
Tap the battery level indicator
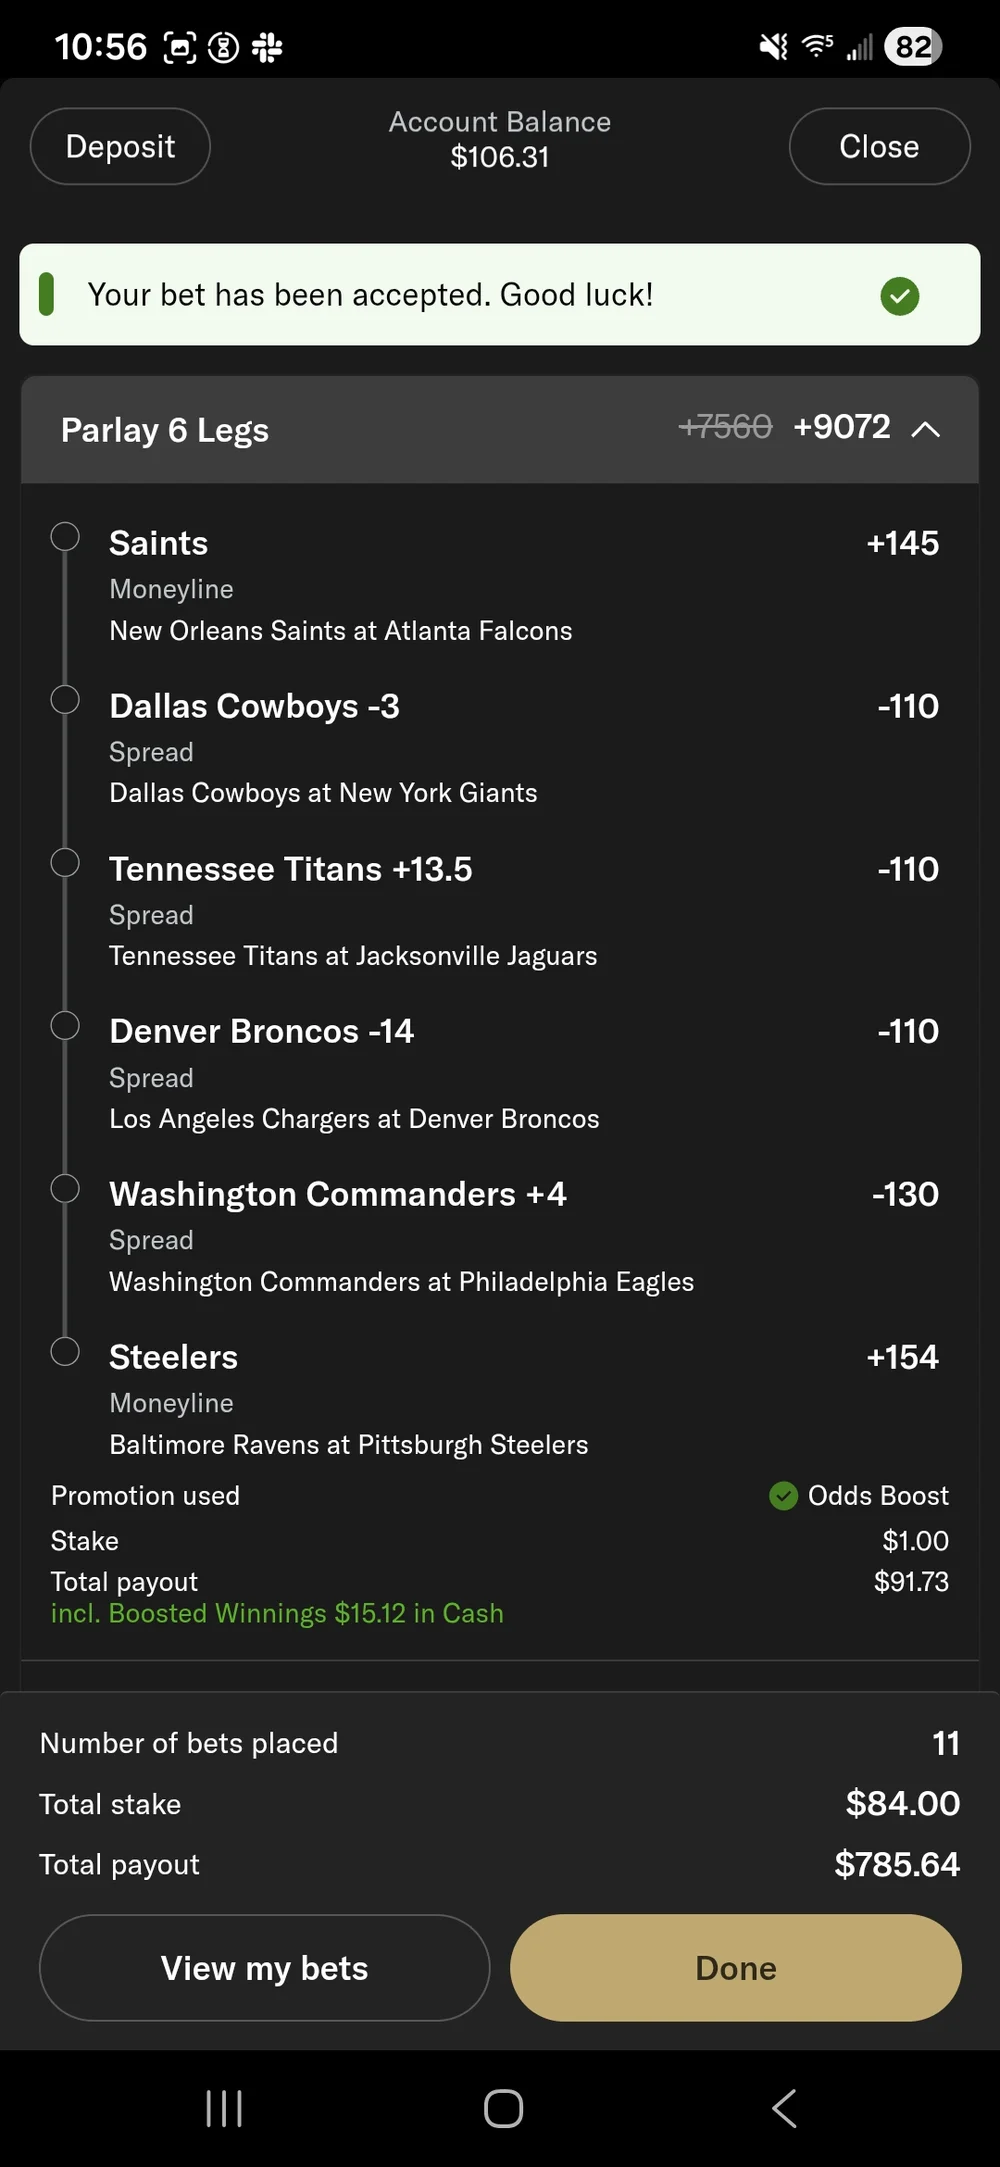coord(912,47)
